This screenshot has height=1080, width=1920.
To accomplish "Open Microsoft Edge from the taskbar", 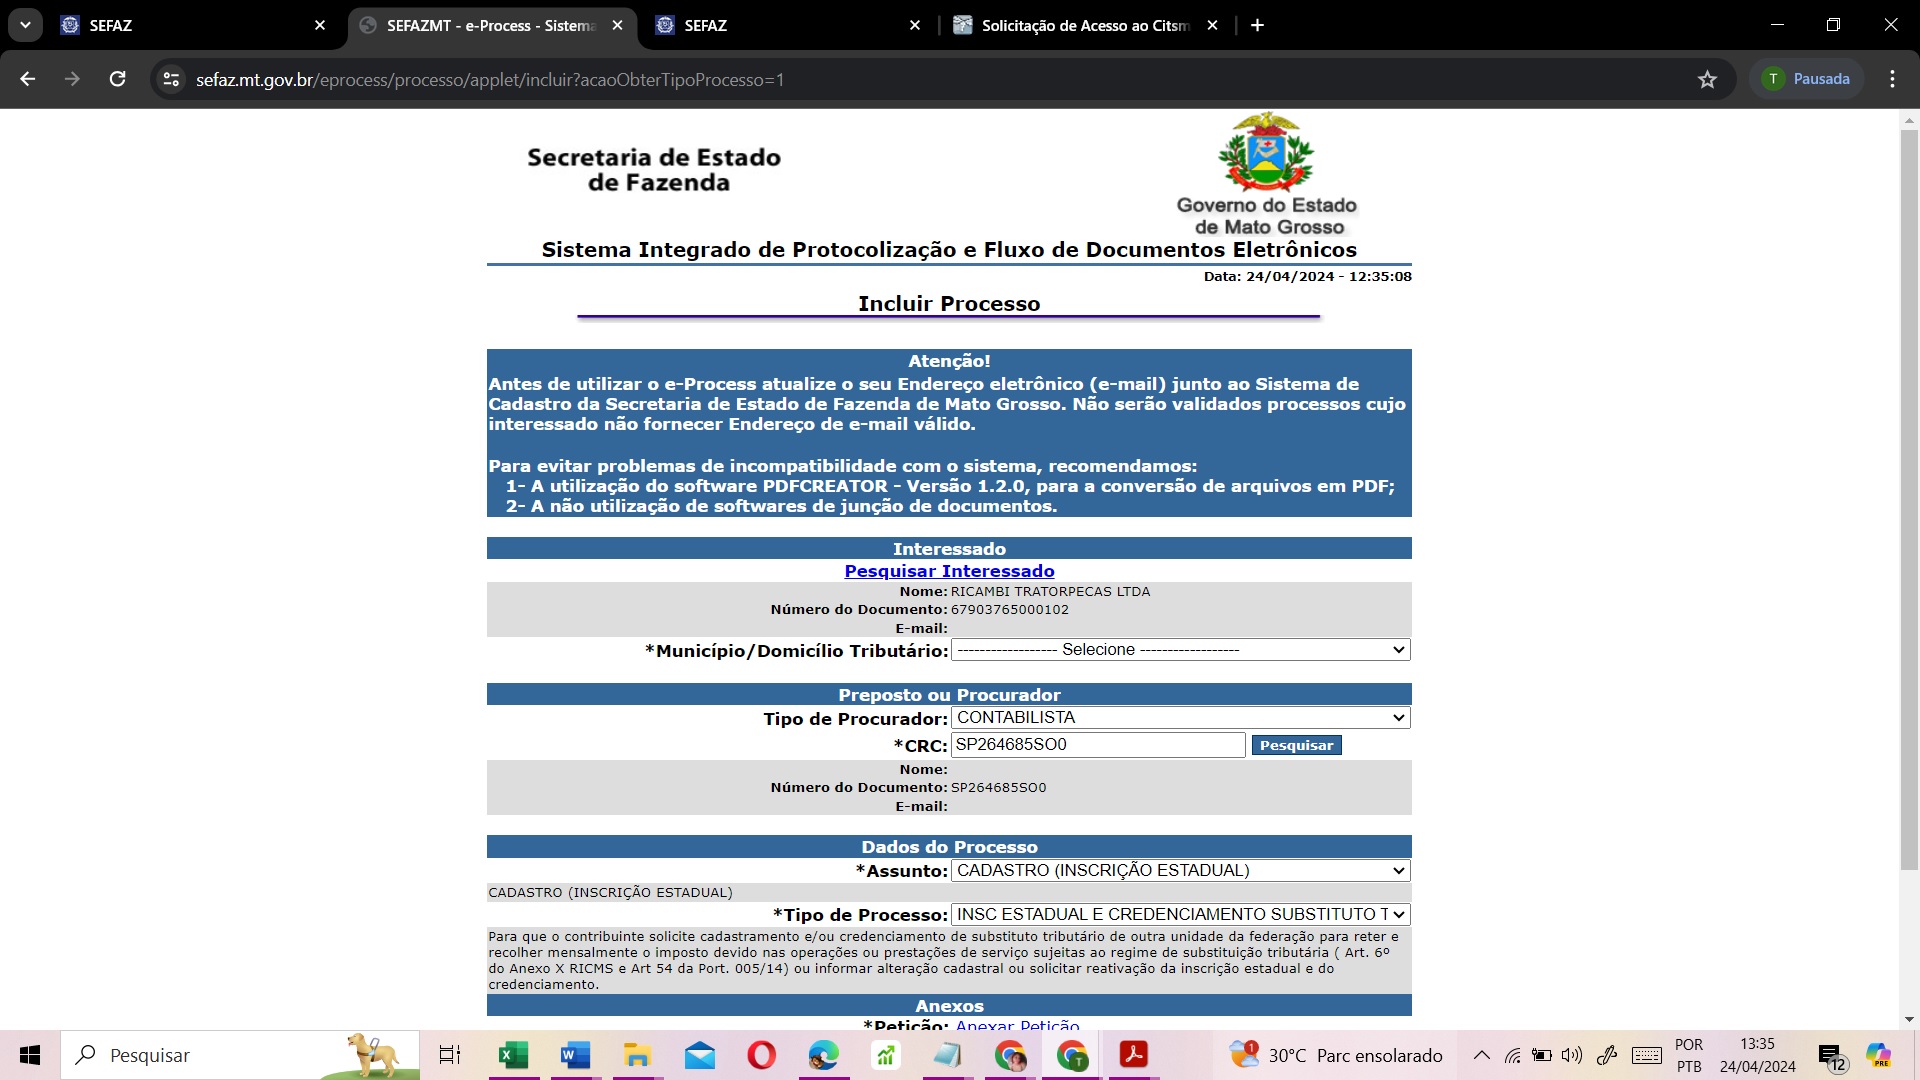I will tap(824, 1055).
